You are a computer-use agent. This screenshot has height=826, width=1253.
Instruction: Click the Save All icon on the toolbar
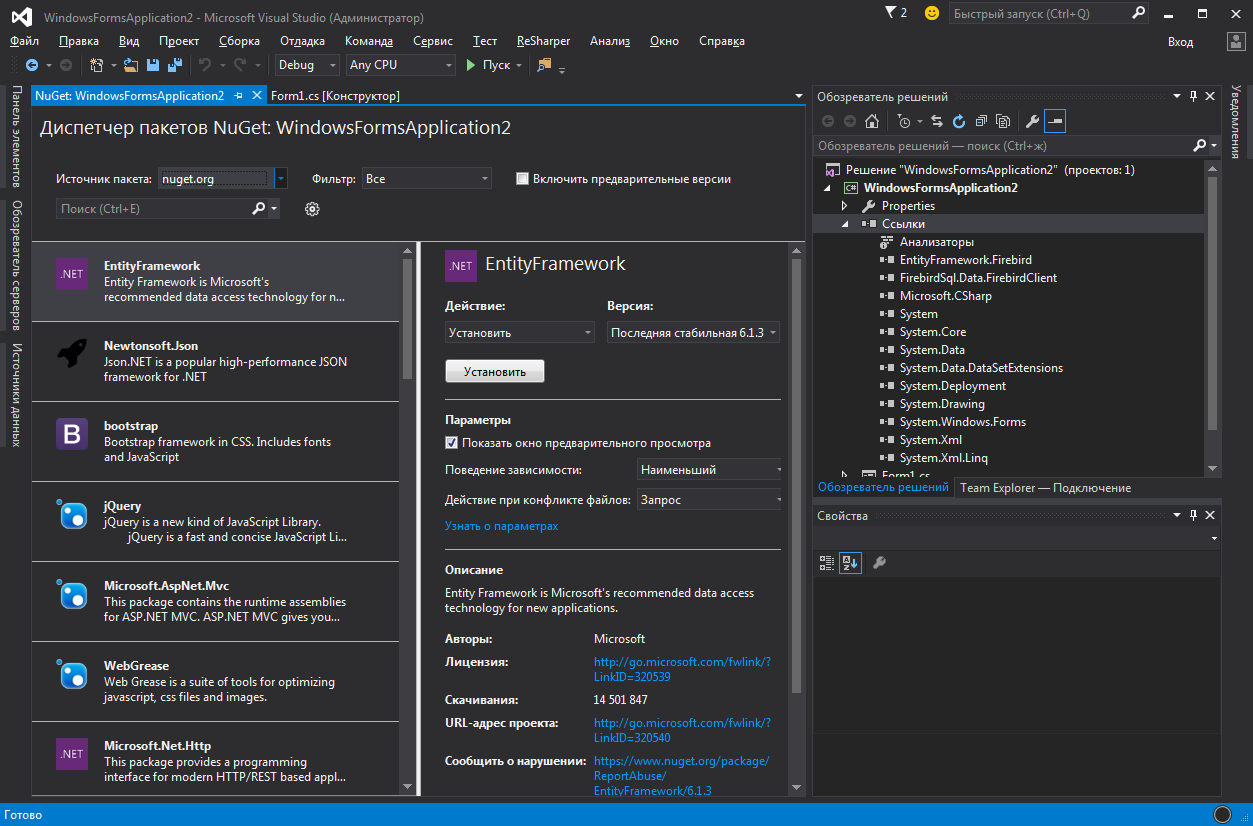(172, 64)
